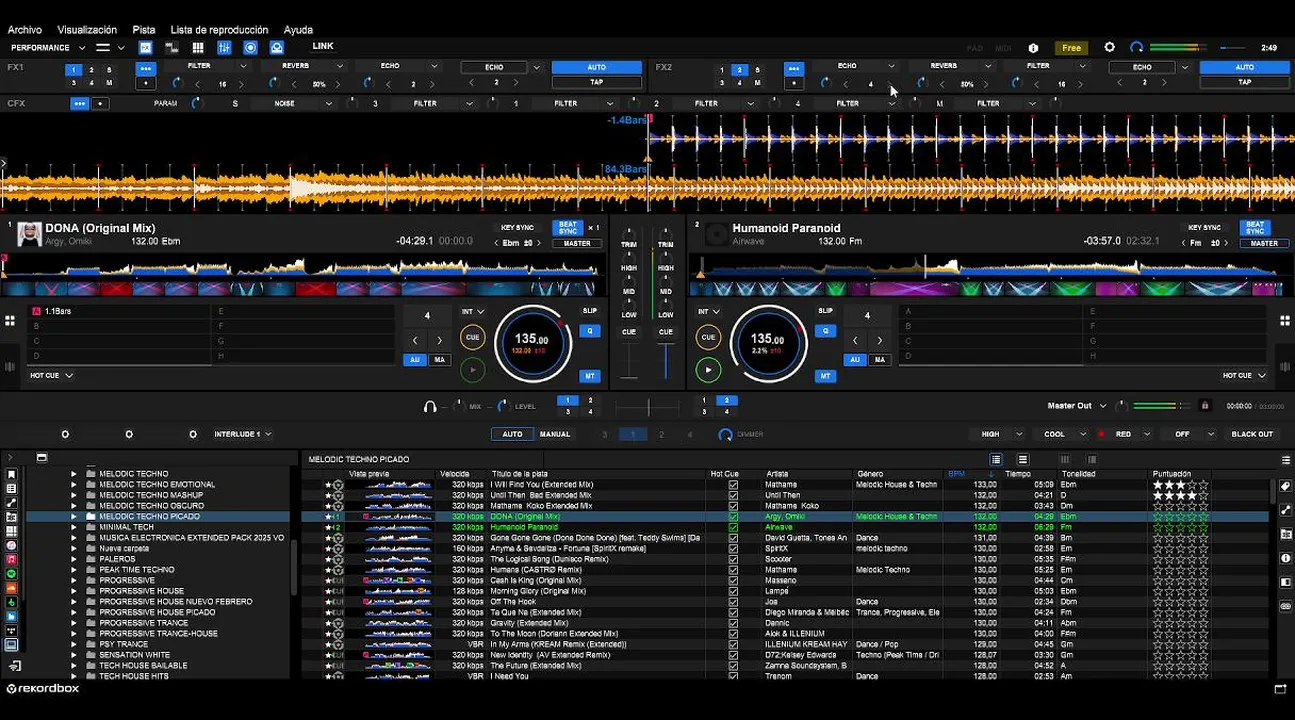Image resolution: width=1295 pixels, height=720 pixels.
Task: Toggle deck 1 SLIP mode
Action: click(x=590, y=311)
